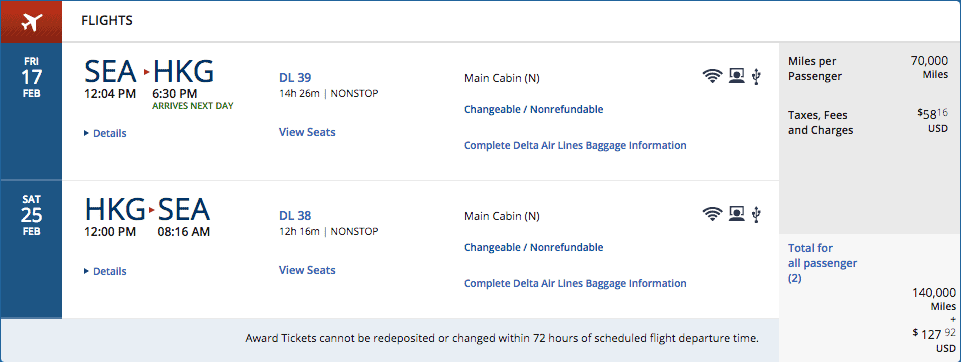Screen dimensions: 961x362
Task: Click personal video screen icon for DL 39
Action: (736, 76)
